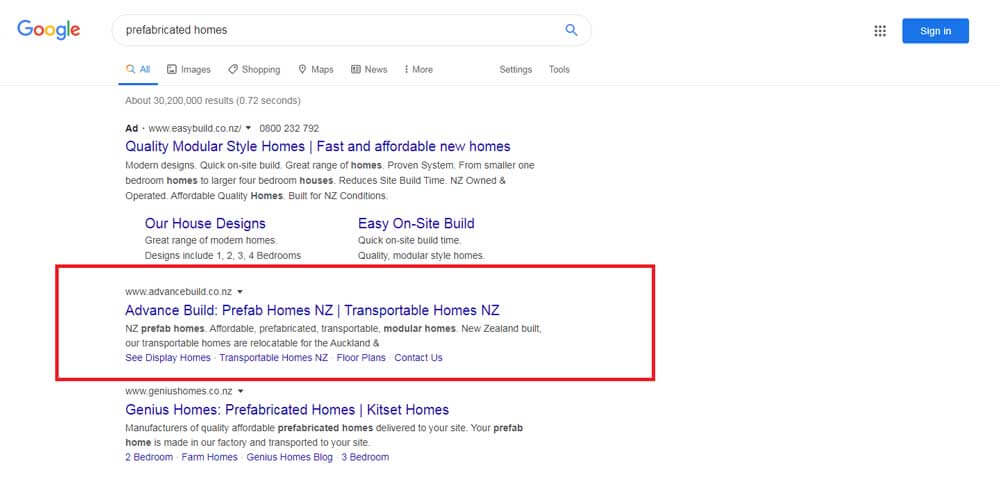Open the search Tools option
This screenshot has height=483, width=1000.
pyautogui.click(x=559, y=70)
